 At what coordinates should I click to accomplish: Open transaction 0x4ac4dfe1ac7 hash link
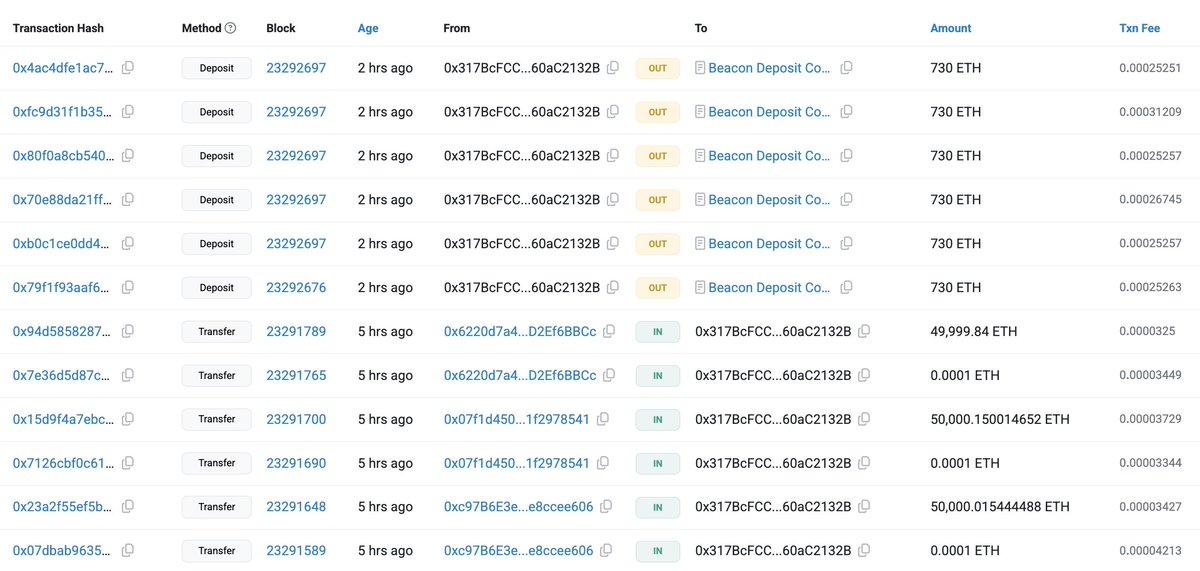pyautogui.click(x=63, y=68)
